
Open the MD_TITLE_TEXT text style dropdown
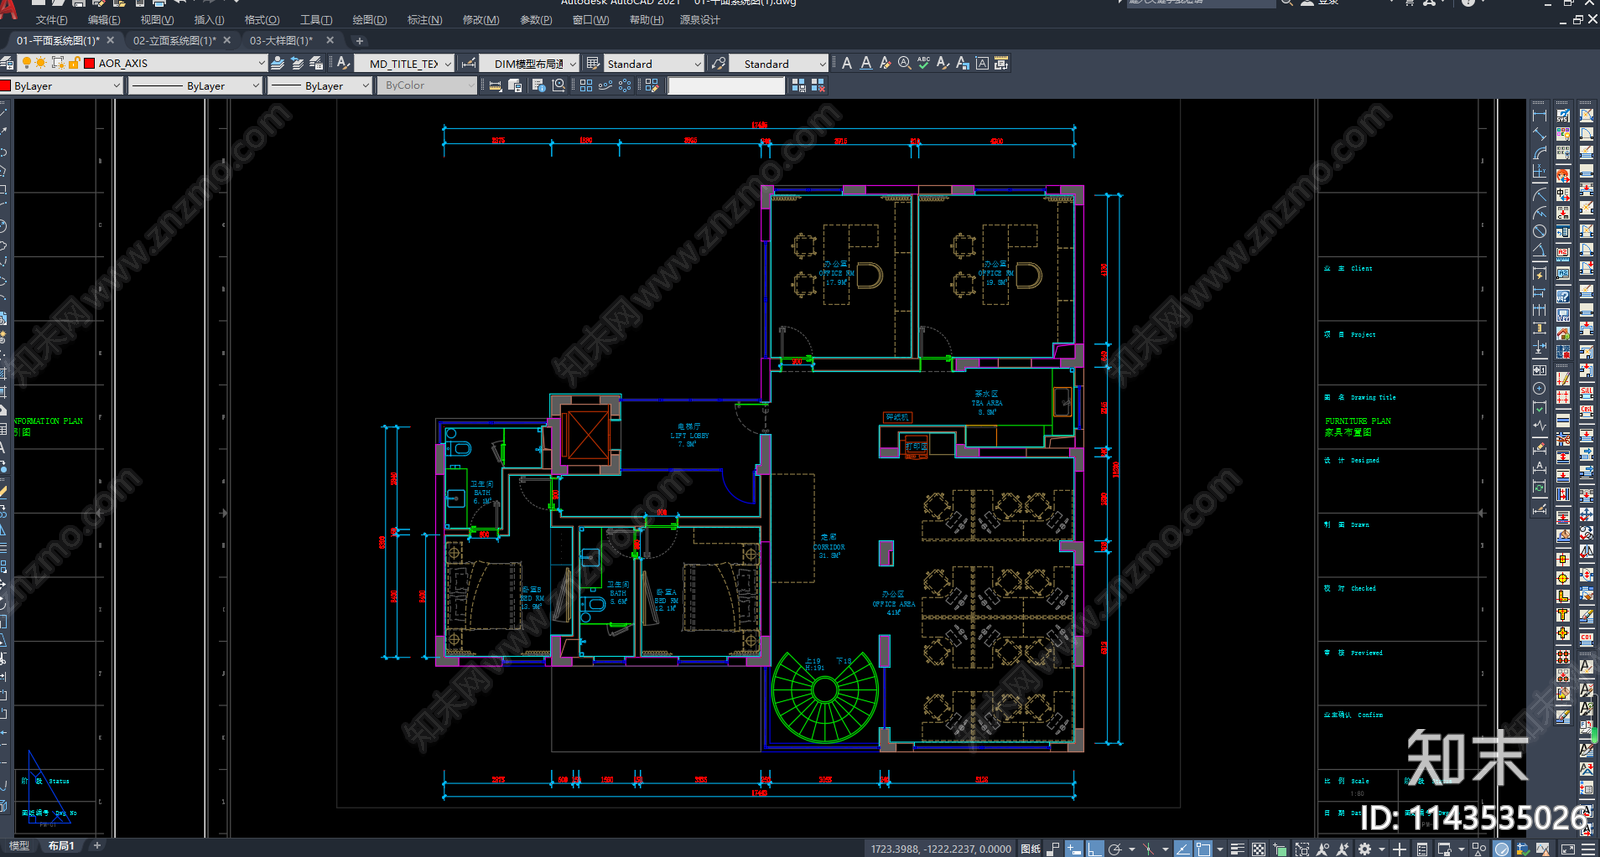pyautogui.click(x=447, y=64)
